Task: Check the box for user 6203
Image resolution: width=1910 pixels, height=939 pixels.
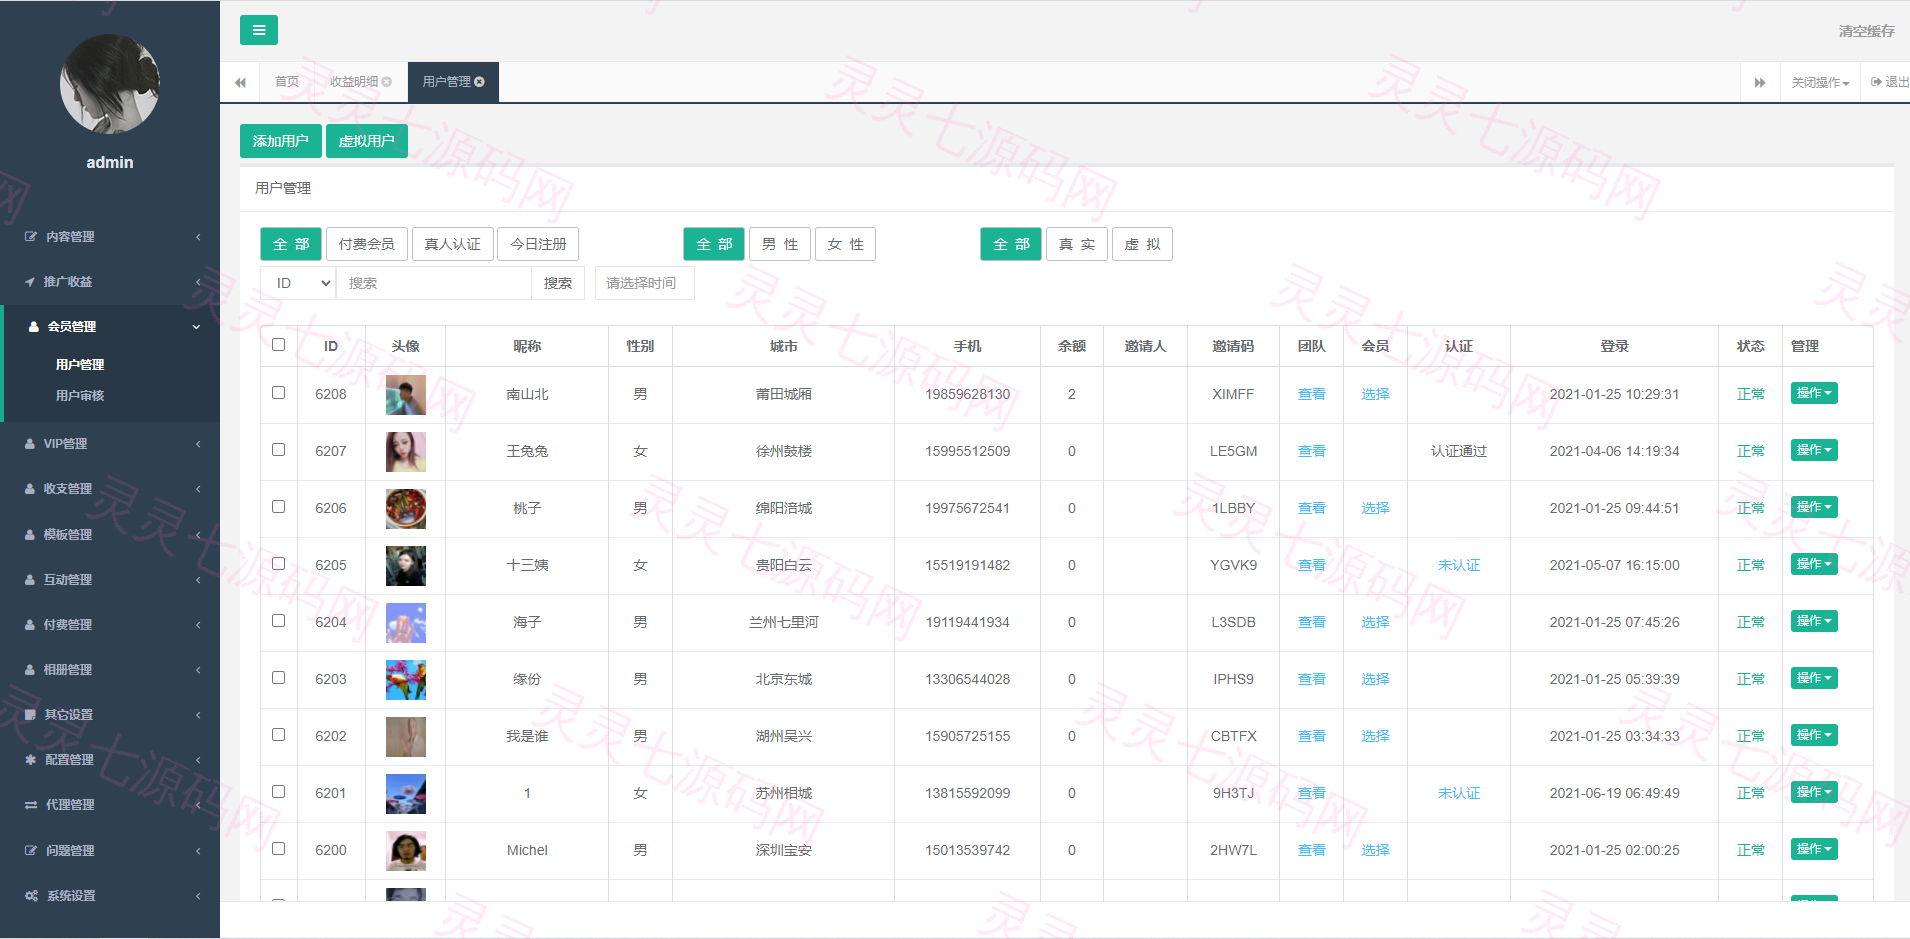Action: coord(279,678)
